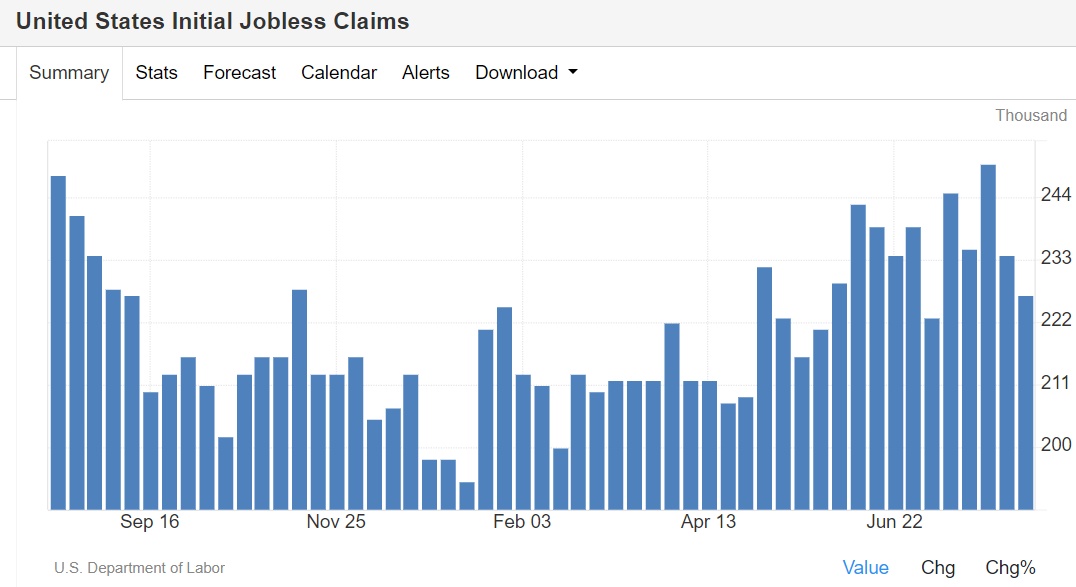Click the Jun 22 axis label
The width and height of the screenshot is (1076, 587).
[894, 522]
